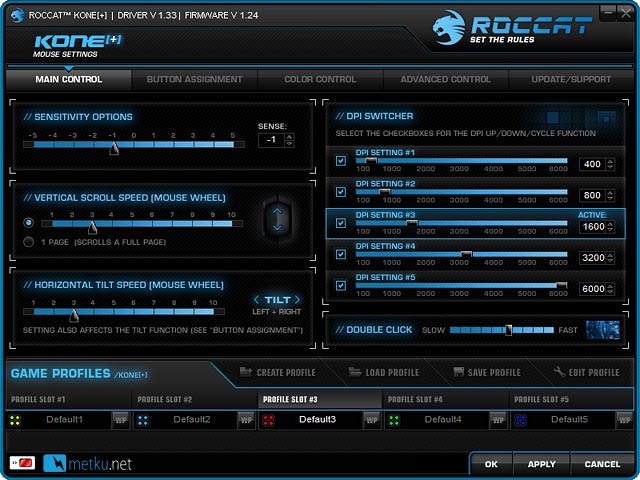Screen dimensions: 640x480
Task: Click the sensitivity options slider handle
Action: click(114, 148)
